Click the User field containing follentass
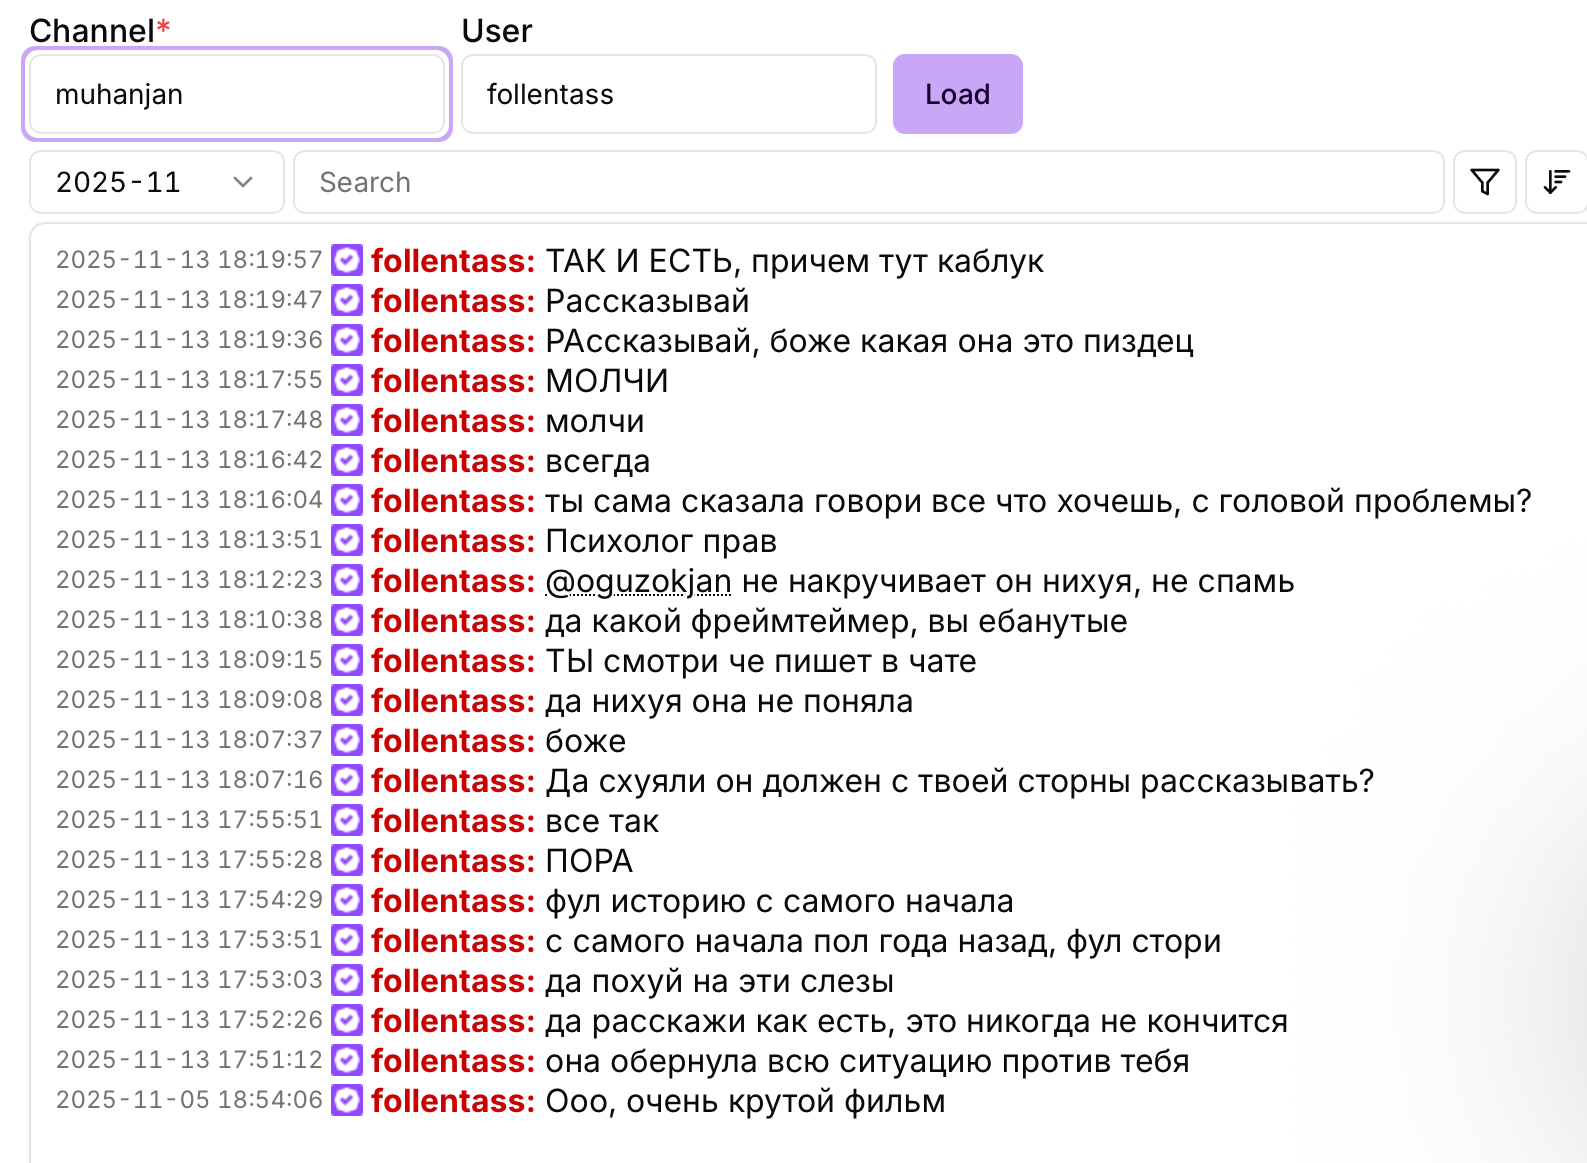 668,95
